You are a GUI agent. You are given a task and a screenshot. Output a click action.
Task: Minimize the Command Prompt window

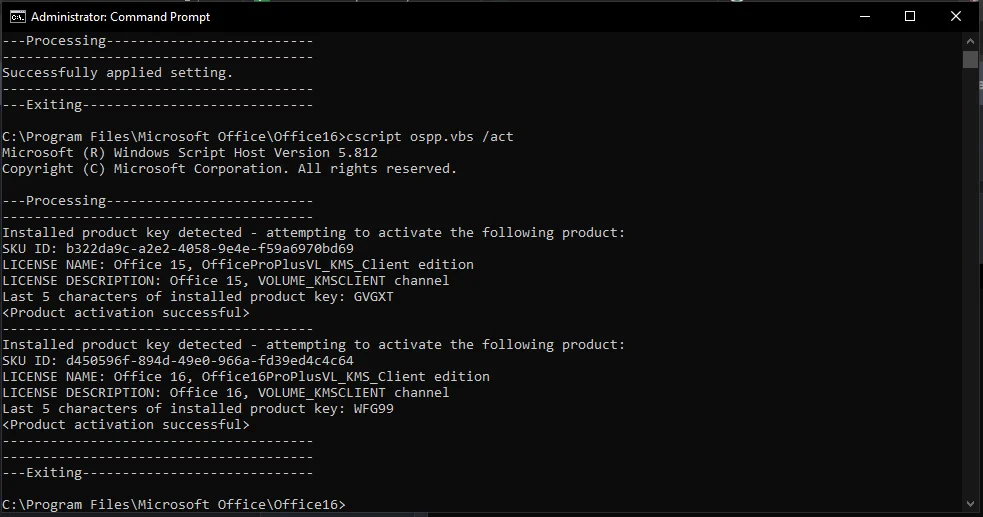click(865, 16)
